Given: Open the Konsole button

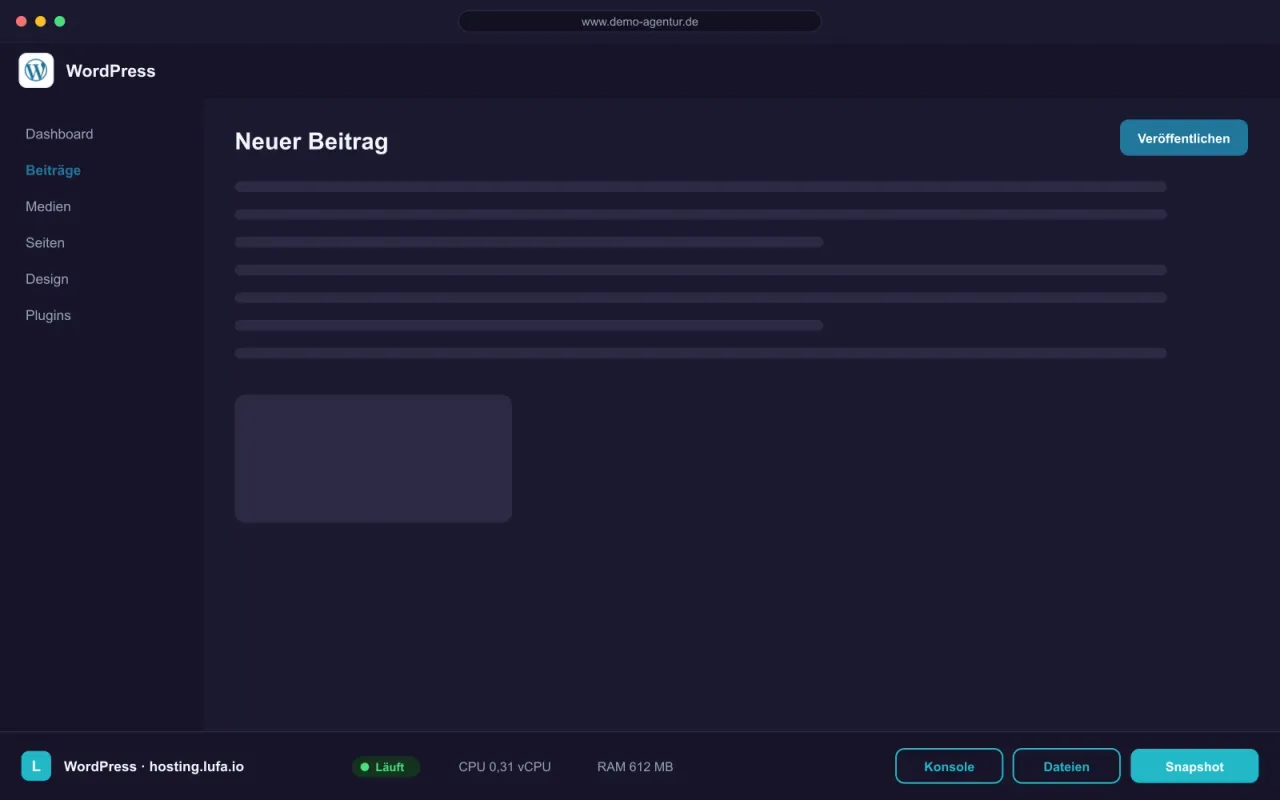Looking at the screenshot, I should (x=949, y=766).
